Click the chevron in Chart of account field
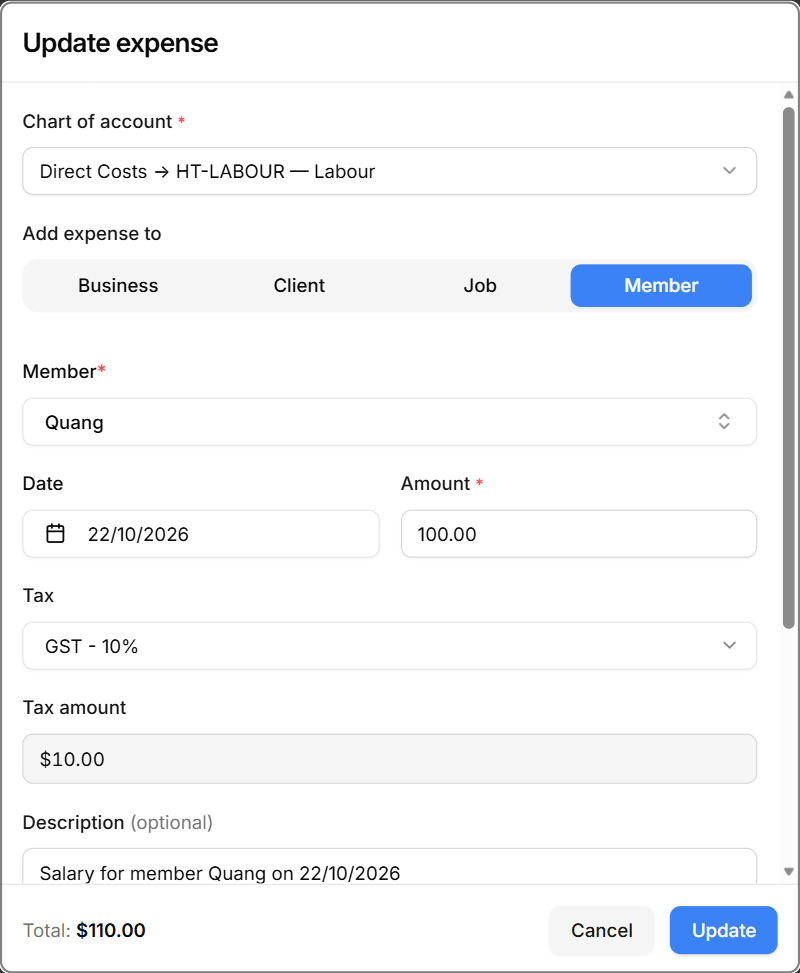800x973 pixels. pyautogui.click(x=729, y=171)
